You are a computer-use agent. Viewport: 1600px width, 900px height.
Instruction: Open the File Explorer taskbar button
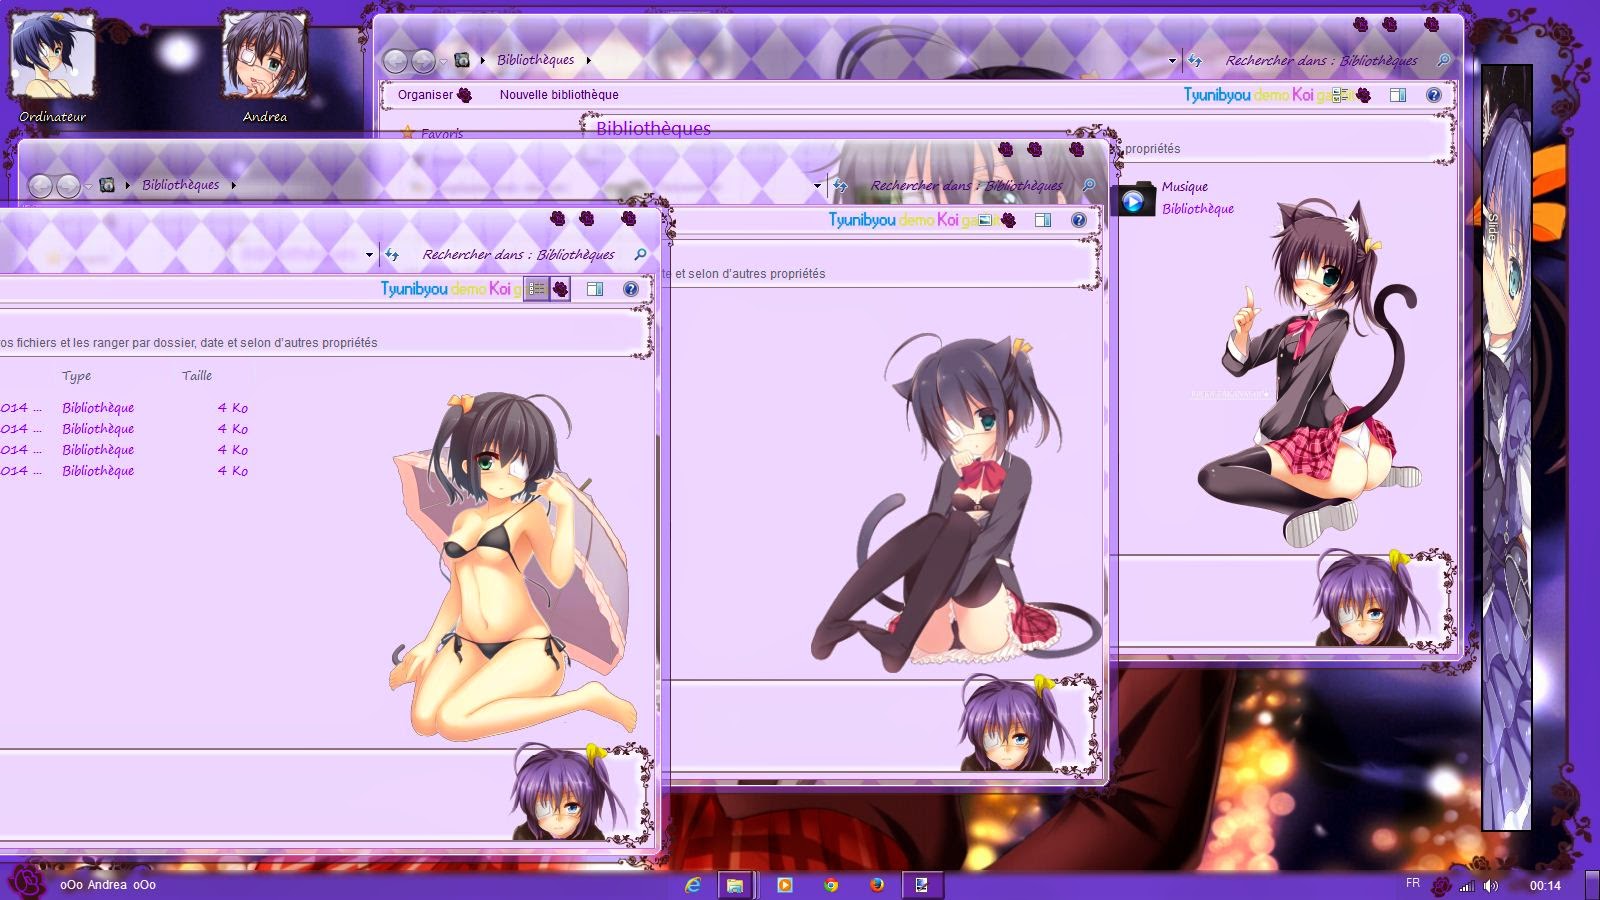pos(735,885)
